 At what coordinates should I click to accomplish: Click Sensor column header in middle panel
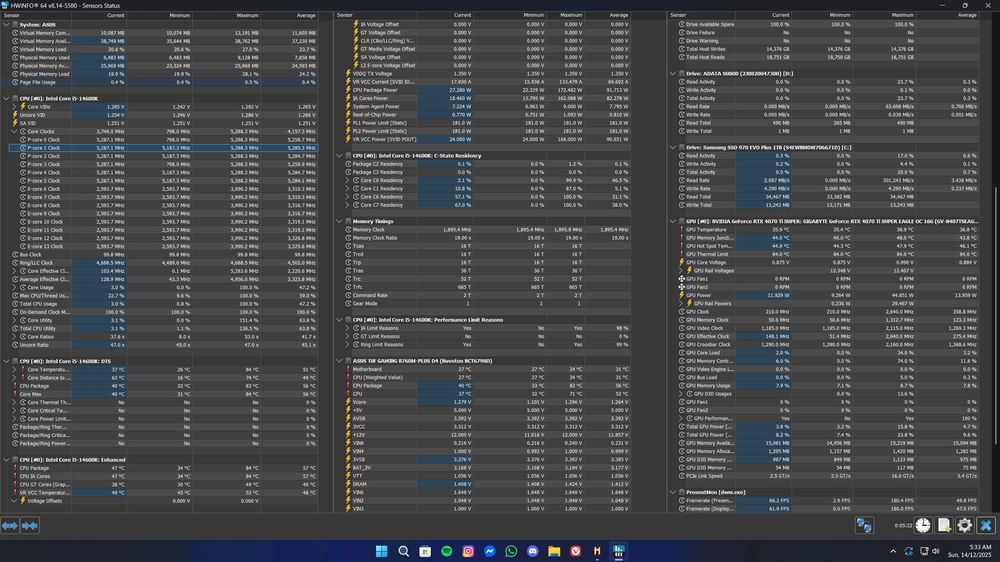tap(375, 15)
